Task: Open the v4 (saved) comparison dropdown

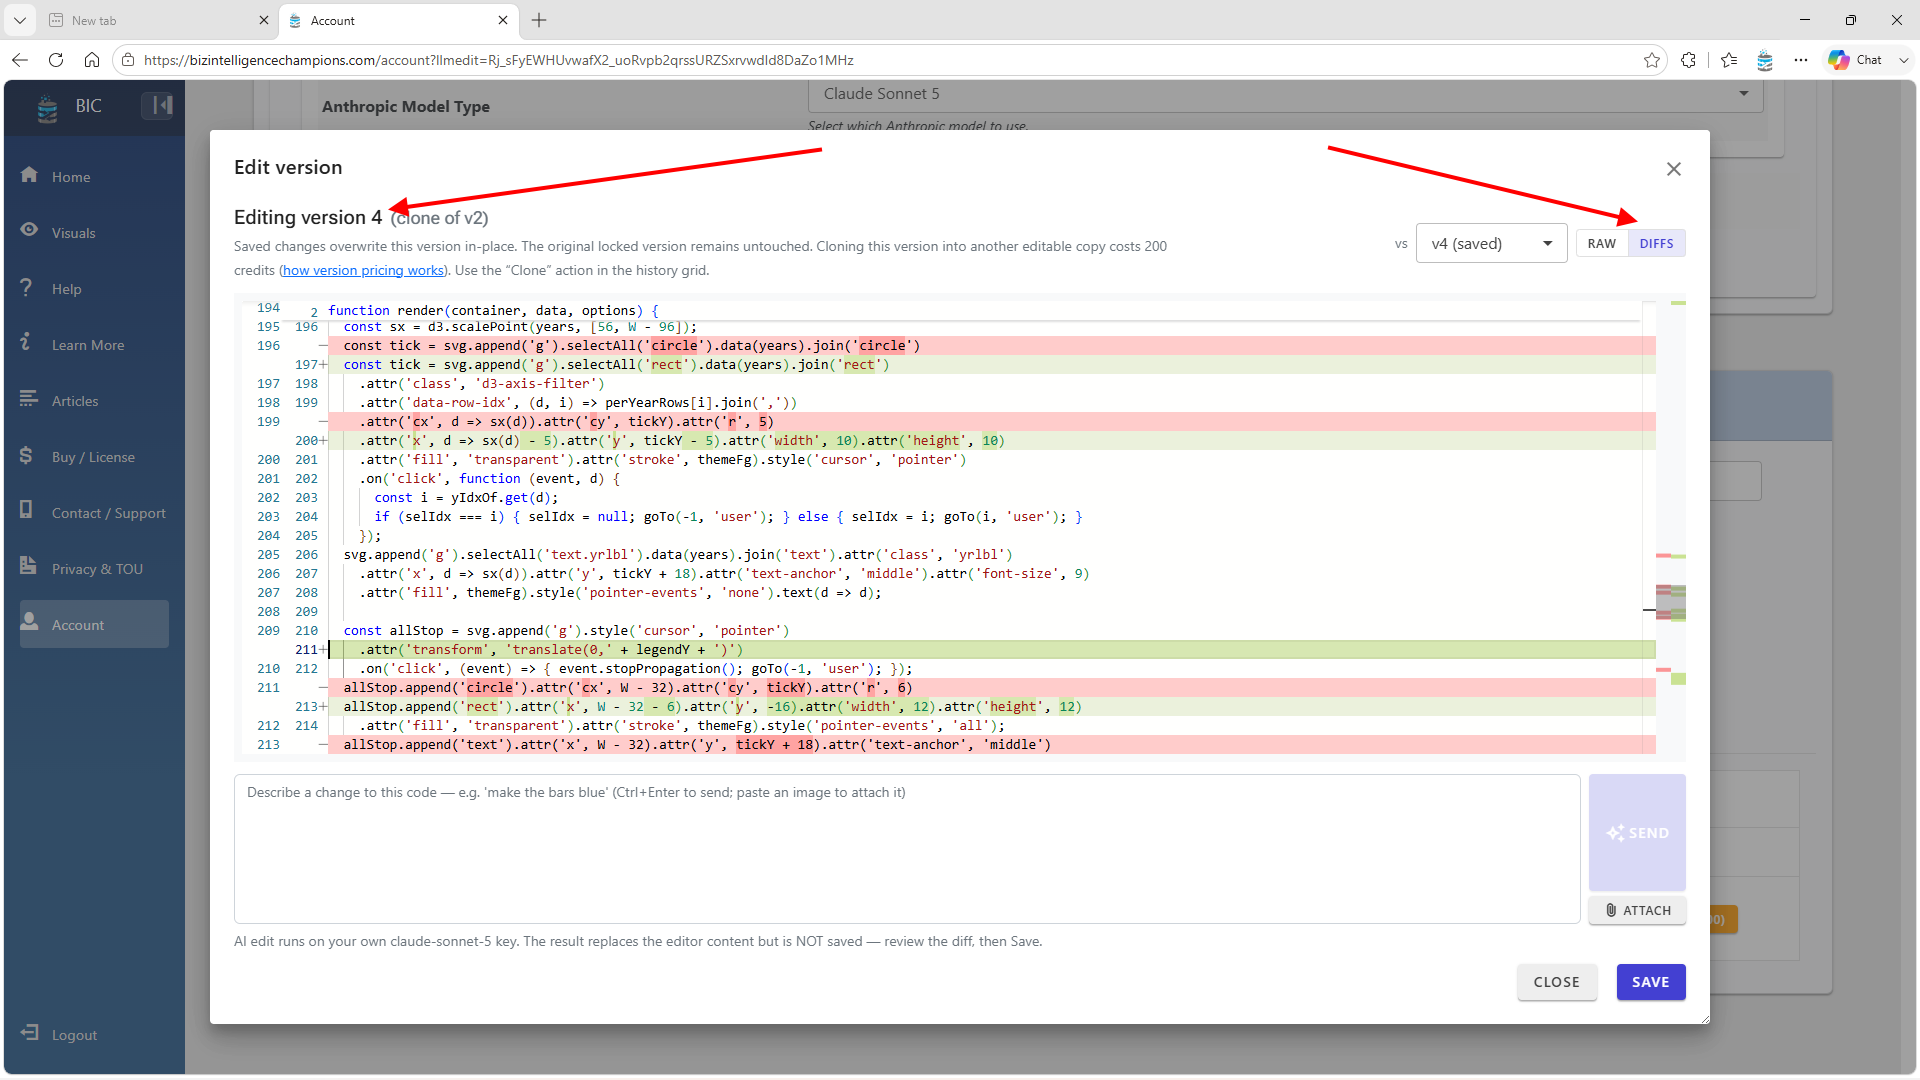Action: tap(1491, 243)
